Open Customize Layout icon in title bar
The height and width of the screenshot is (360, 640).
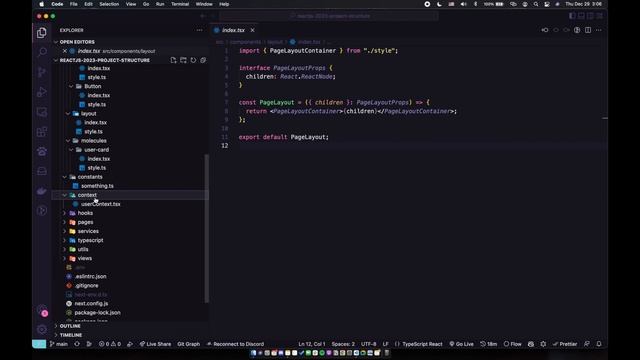click(x=600, y=16)
